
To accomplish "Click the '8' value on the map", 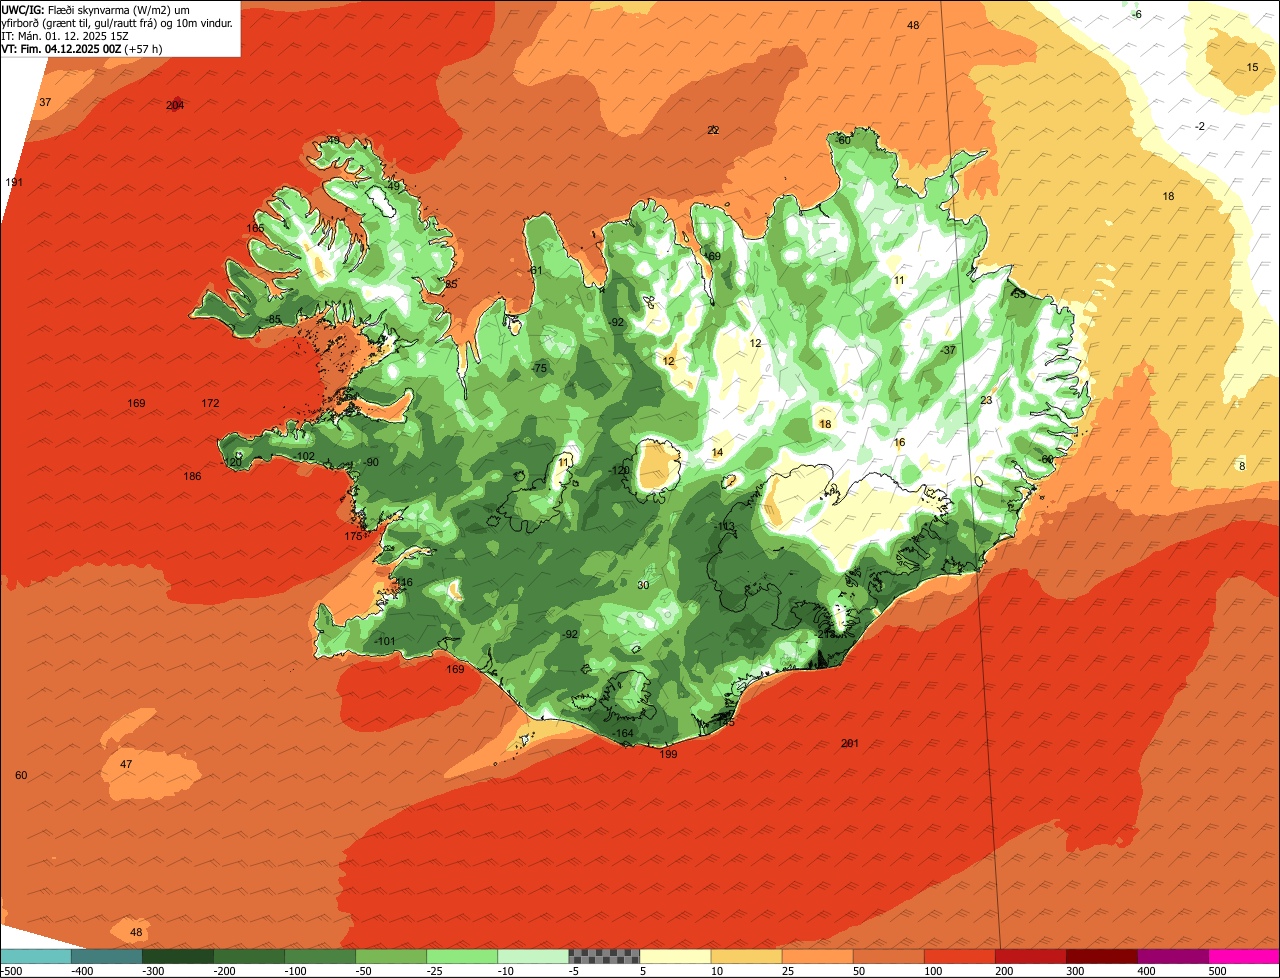I will pos(1242,466).
